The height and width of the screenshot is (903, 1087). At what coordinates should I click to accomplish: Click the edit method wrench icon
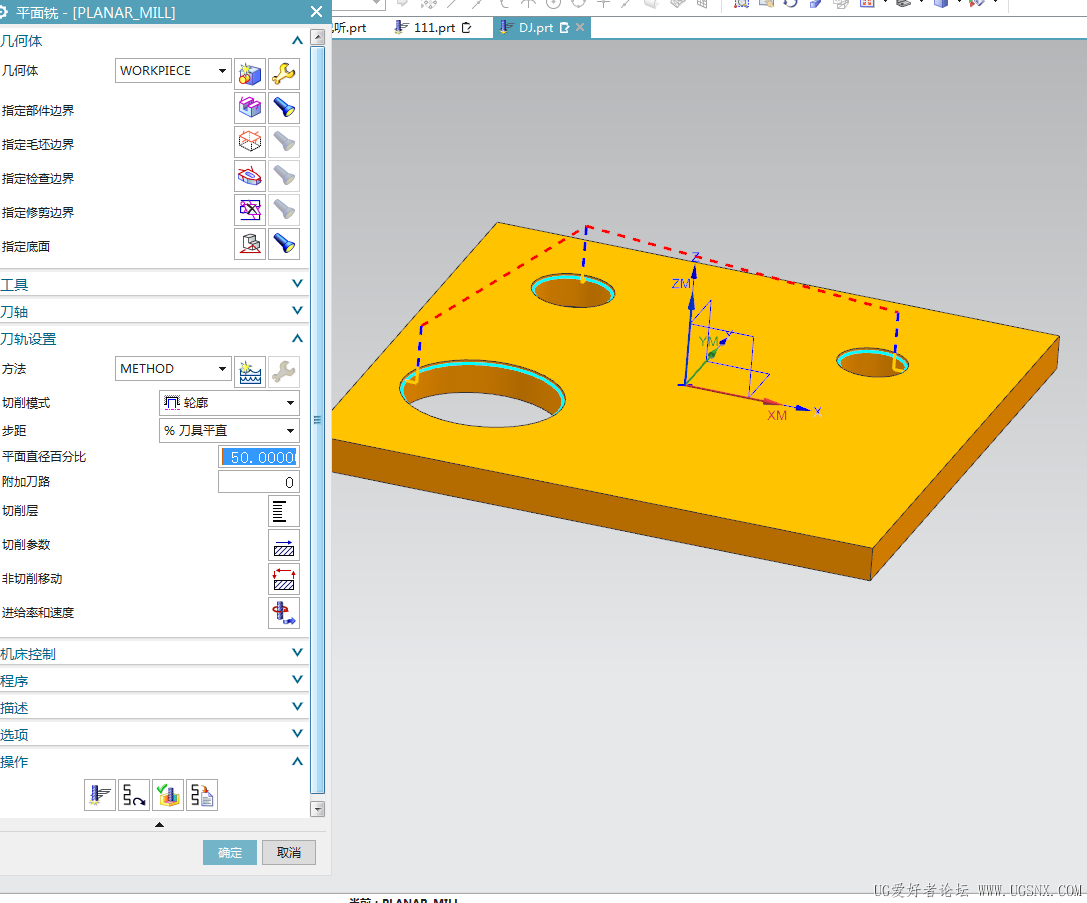click(284, 372)
